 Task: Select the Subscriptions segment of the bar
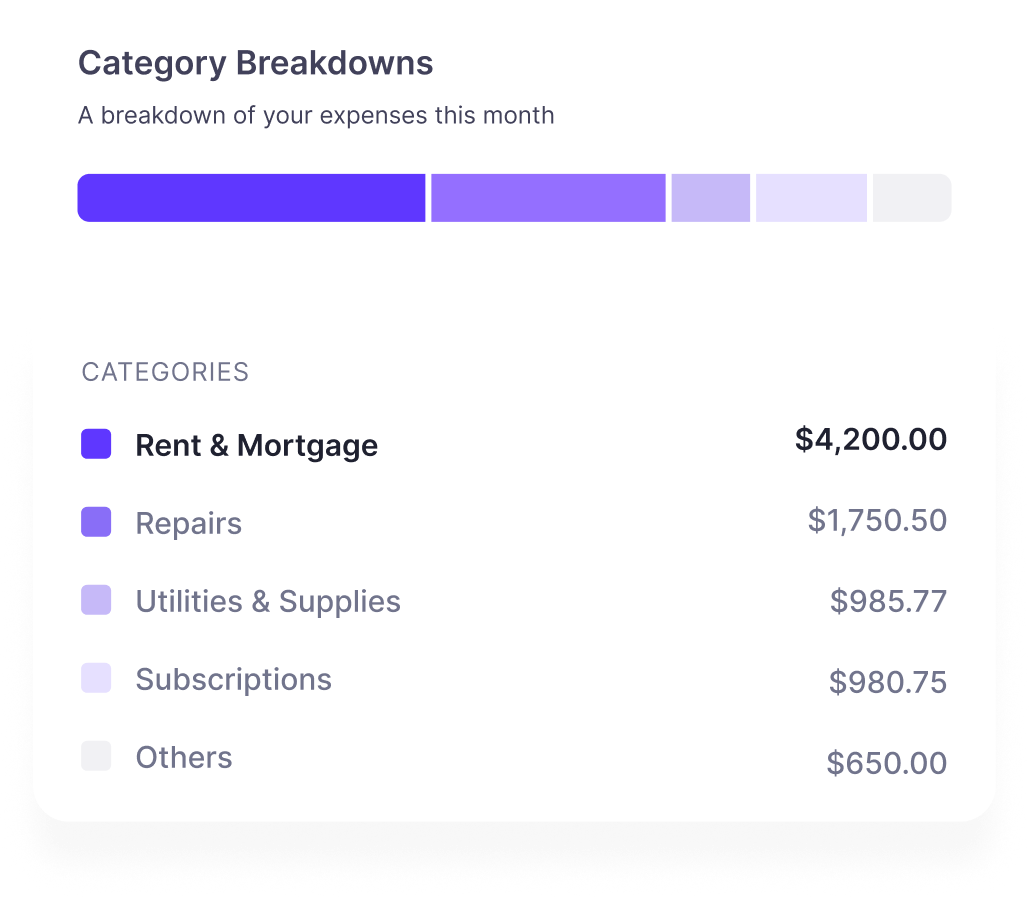pos(811,198)
